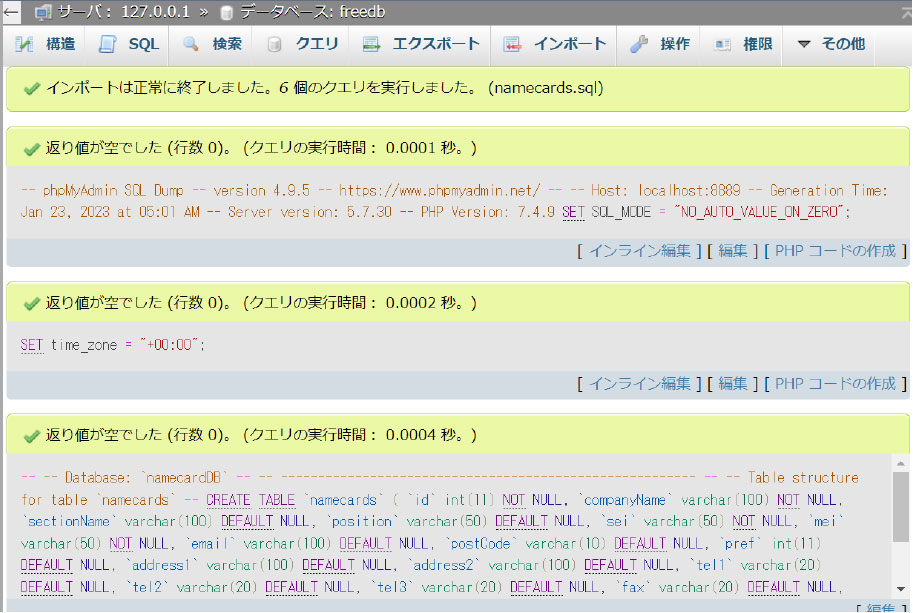Viewport: 913px width, 613px height.
Task: Click PHP コードの作成 under time_zone query
Action: click(835, 383)
